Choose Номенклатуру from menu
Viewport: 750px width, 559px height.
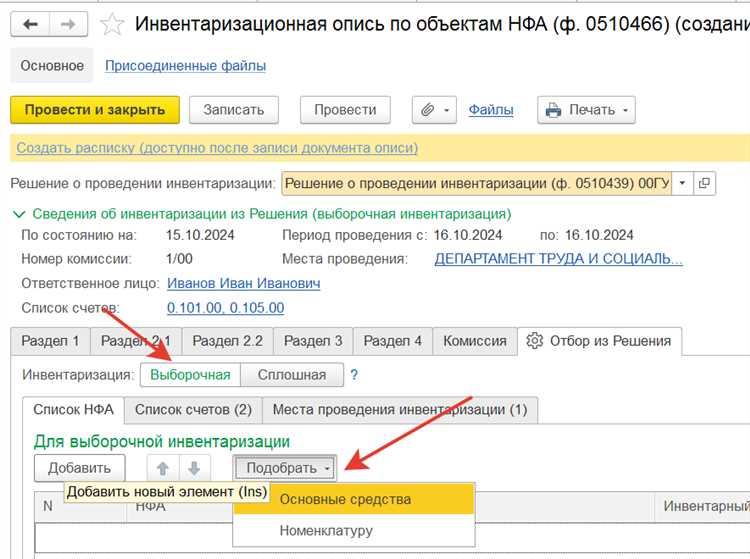coord(354,531)
